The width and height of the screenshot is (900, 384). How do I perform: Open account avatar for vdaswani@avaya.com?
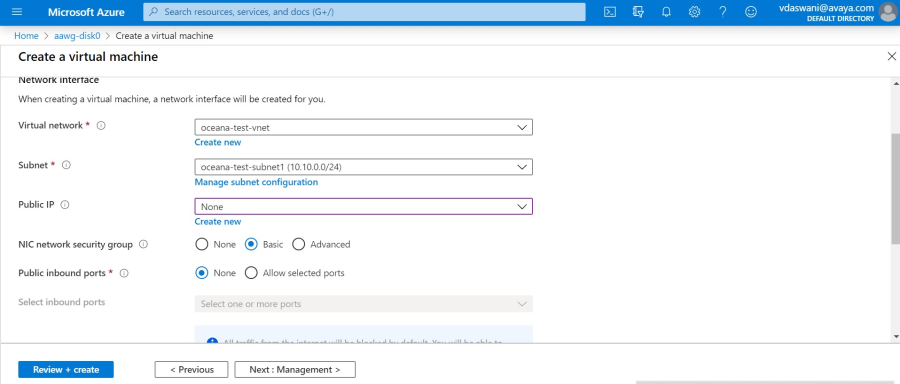pyautogui.click(x=887, y=12)
